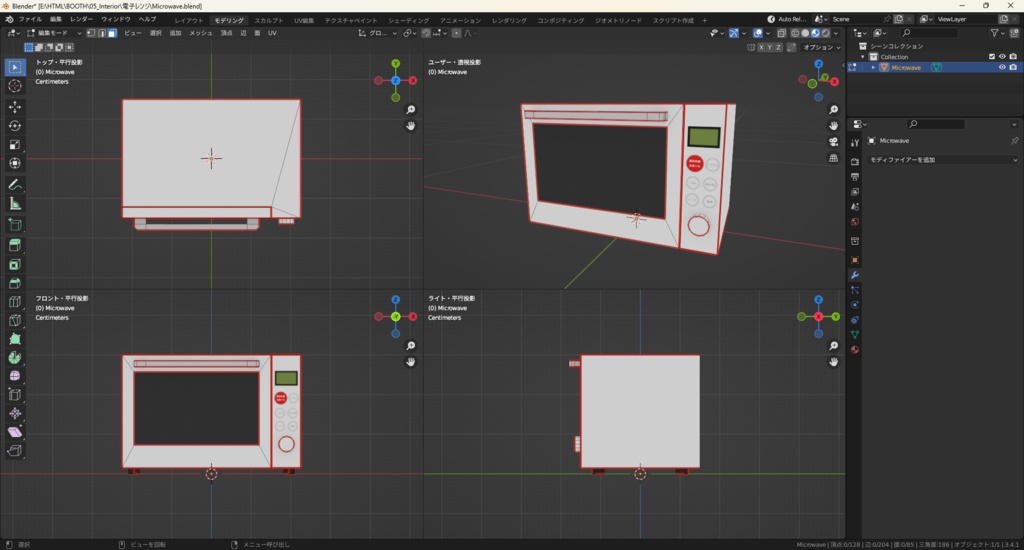Click zoom magnifier in user perspective viewport
The width and height of the screenshot is (1024, 550).
coord(833,110)
